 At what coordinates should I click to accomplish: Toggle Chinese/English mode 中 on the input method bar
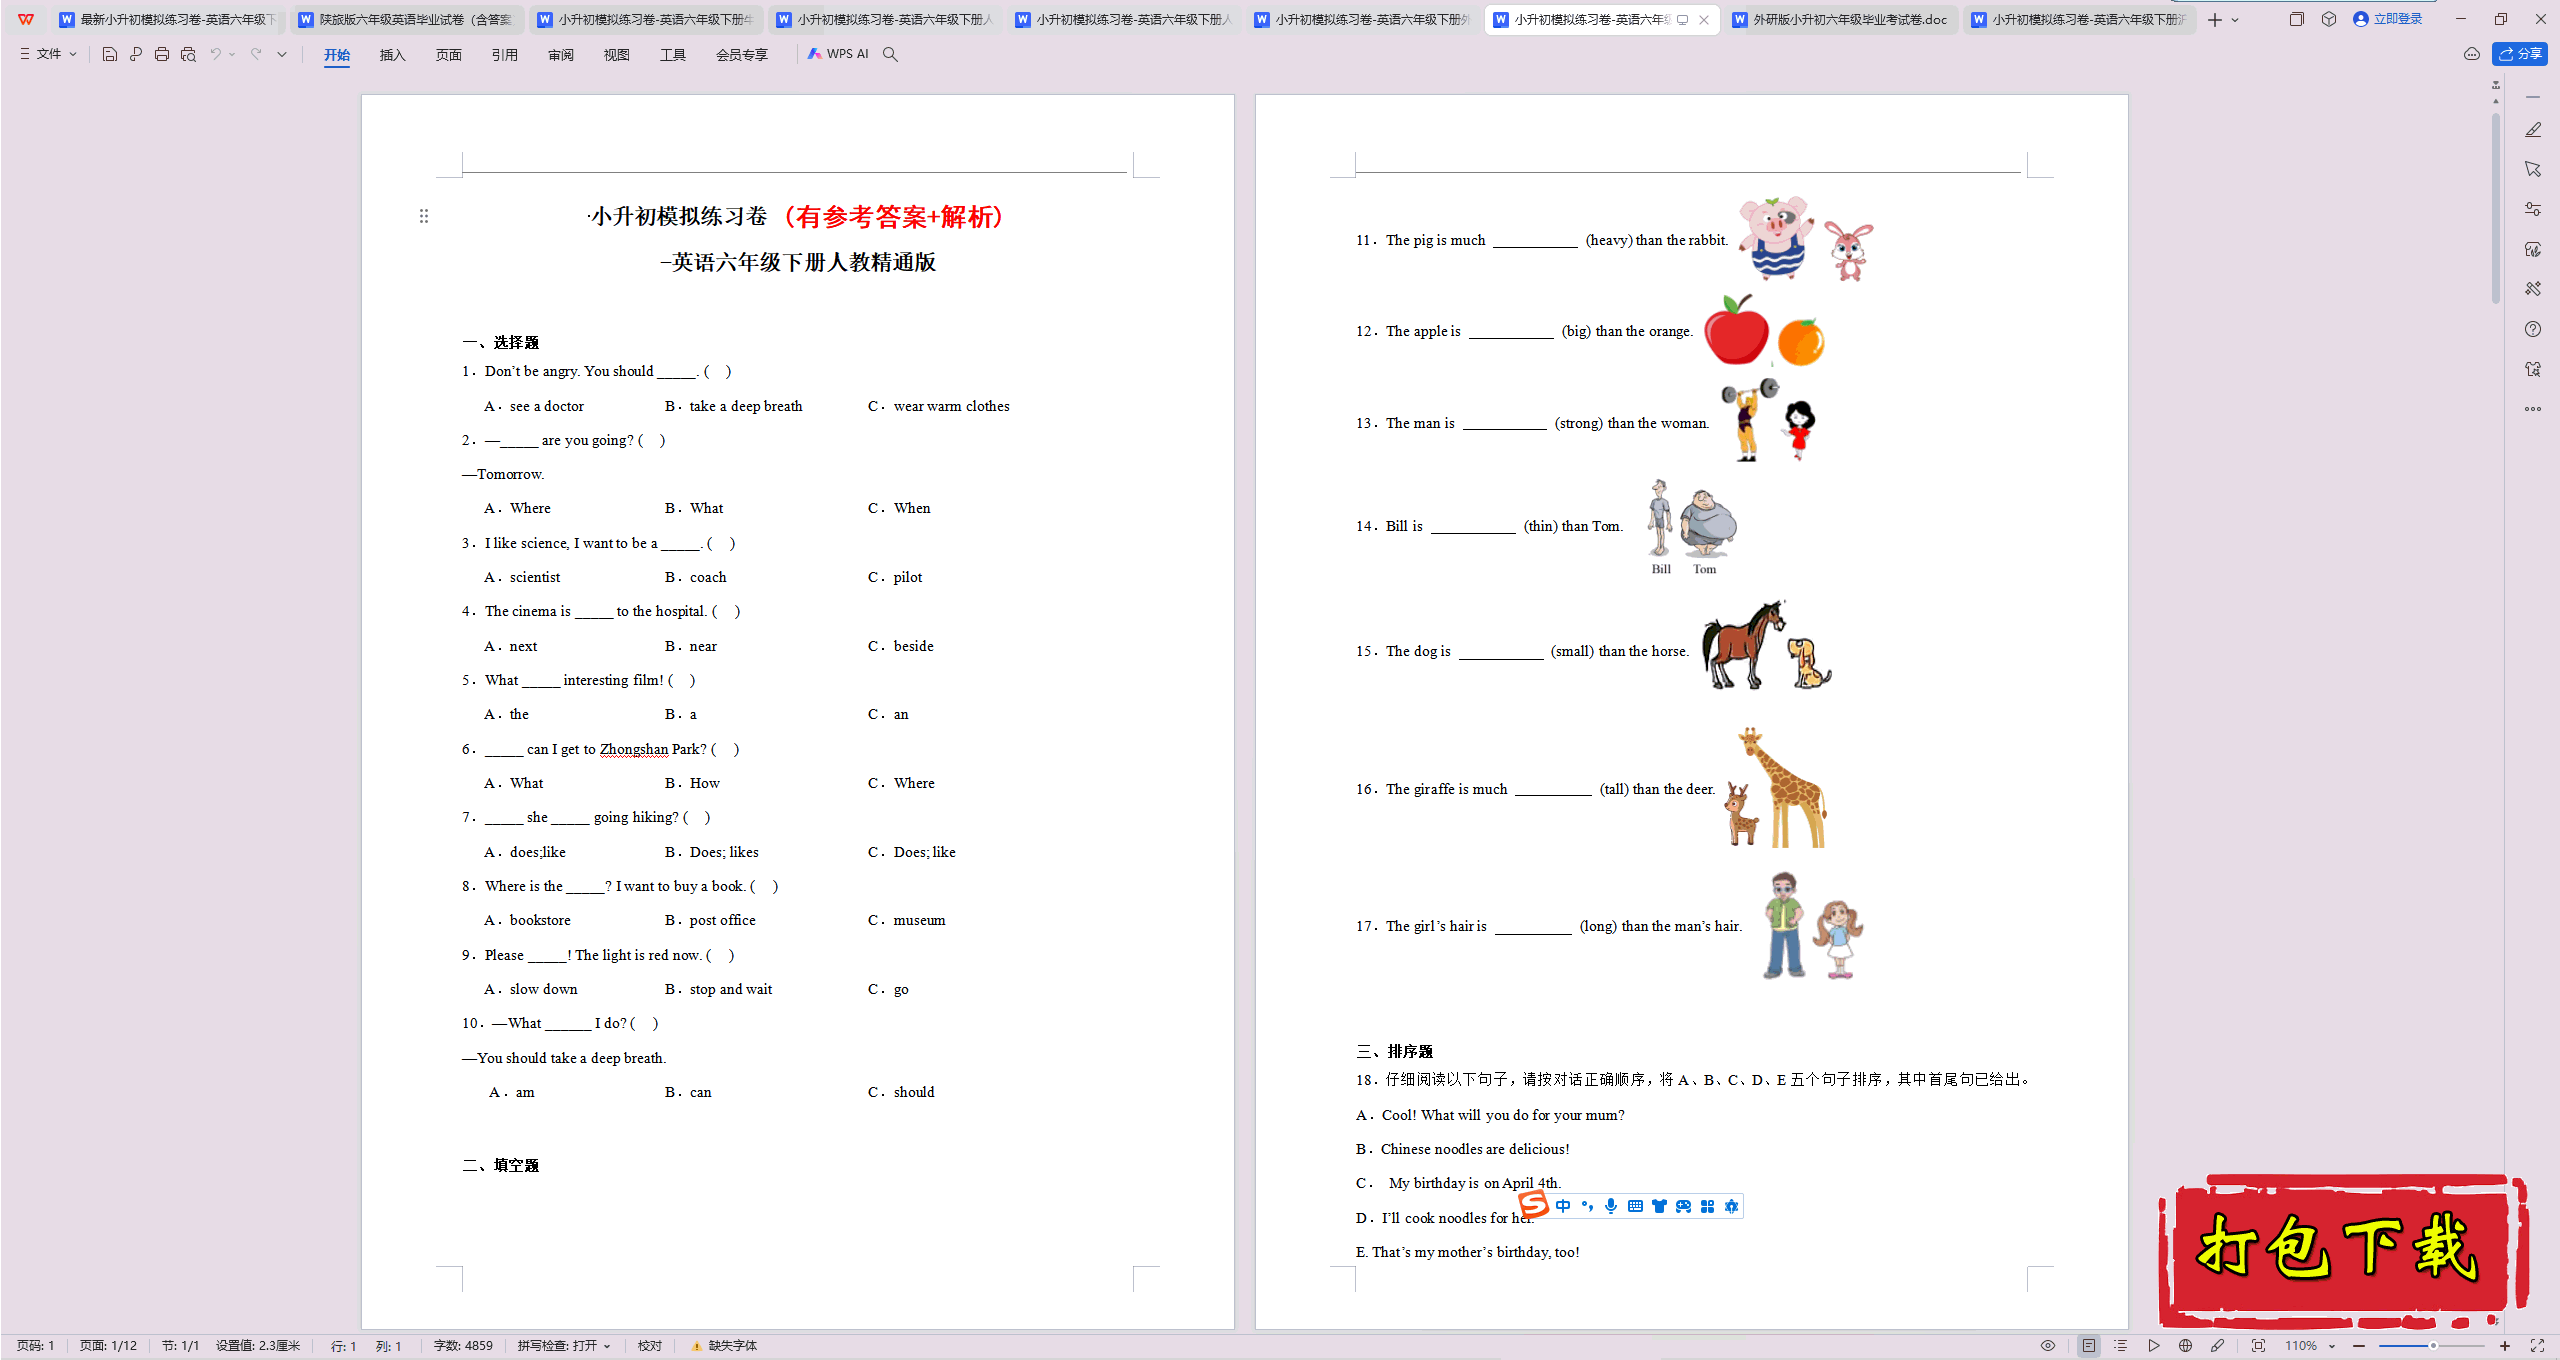click(x=1563, y=1206)
